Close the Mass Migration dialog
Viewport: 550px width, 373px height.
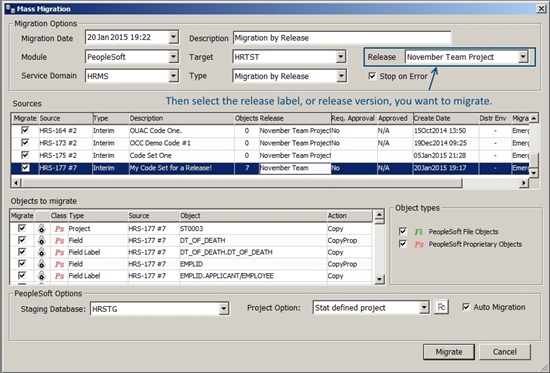[x=541, y=9]
